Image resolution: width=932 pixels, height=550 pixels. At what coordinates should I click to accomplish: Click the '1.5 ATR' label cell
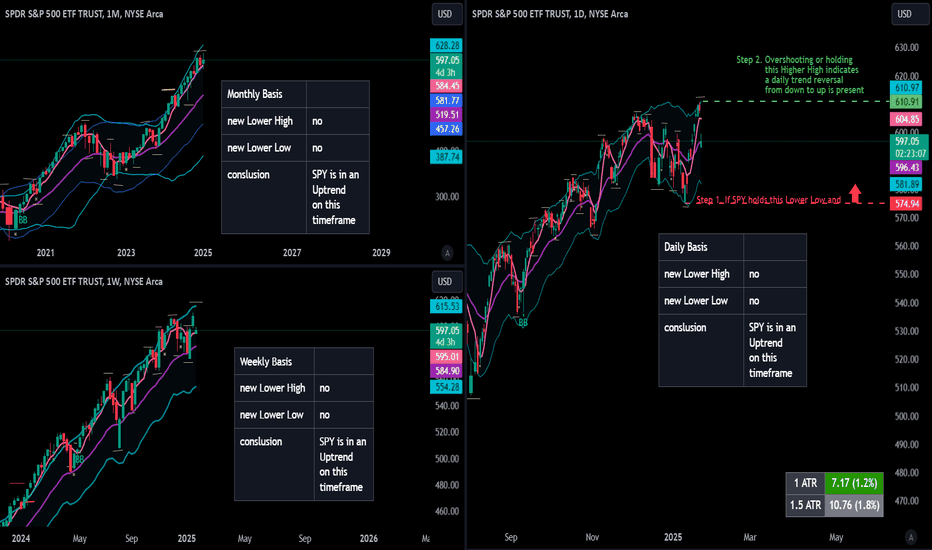pos(805,505)
